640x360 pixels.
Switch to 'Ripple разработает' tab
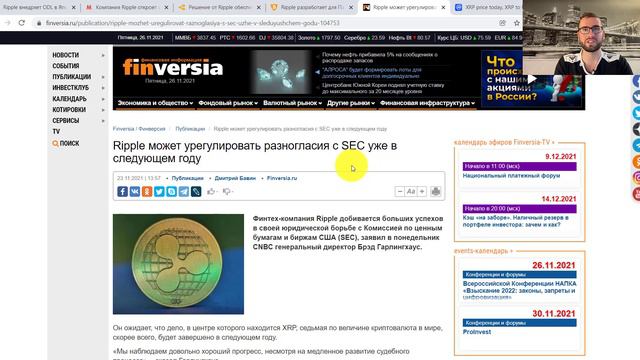coord(312,7)
